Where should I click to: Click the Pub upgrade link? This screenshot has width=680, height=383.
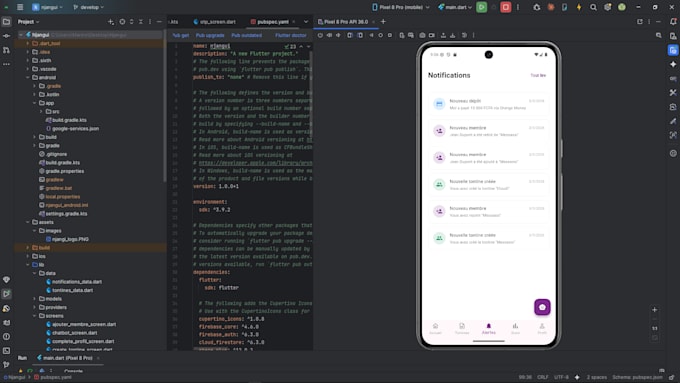click(x=210, y=36)
